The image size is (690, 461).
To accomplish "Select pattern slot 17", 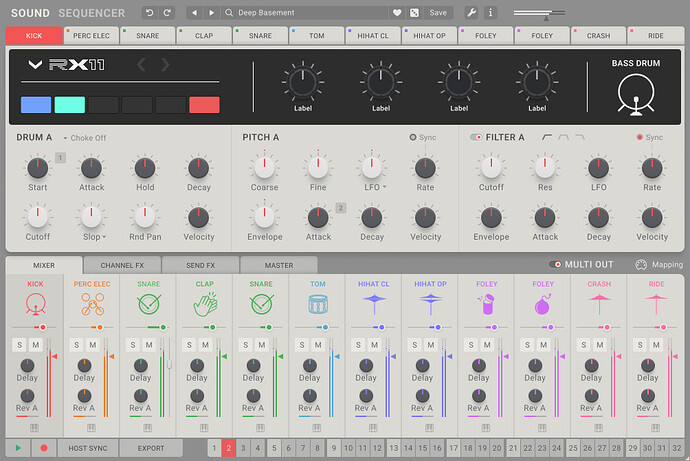I will tap(453, 448).
